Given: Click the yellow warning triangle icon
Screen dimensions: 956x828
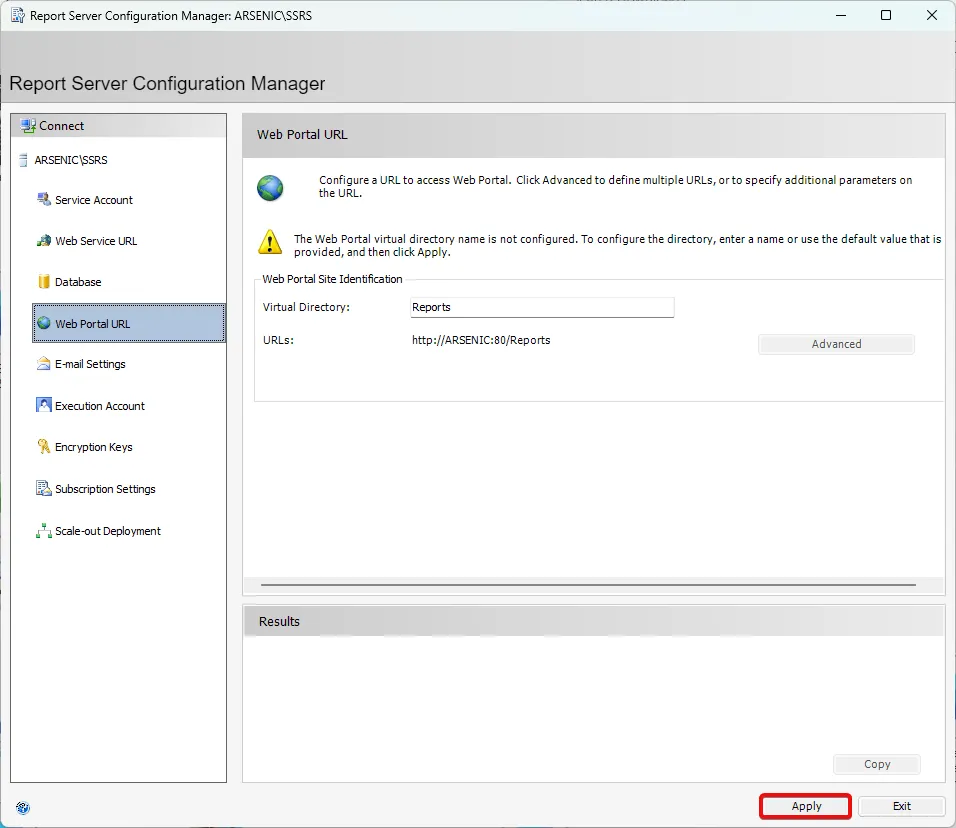Looking at the screenshot, I should 270,242.
